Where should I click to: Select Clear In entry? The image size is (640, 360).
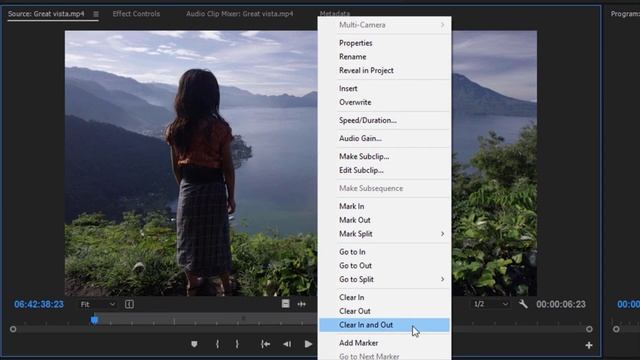[x=384, y=298]
